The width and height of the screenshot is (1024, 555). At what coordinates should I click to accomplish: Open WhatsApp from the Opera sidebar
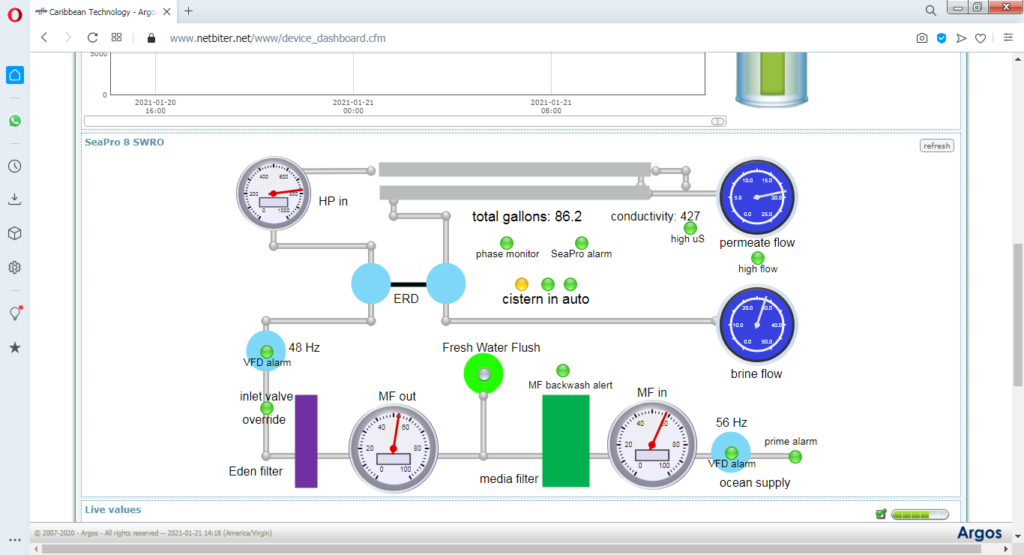pos(15,121)
